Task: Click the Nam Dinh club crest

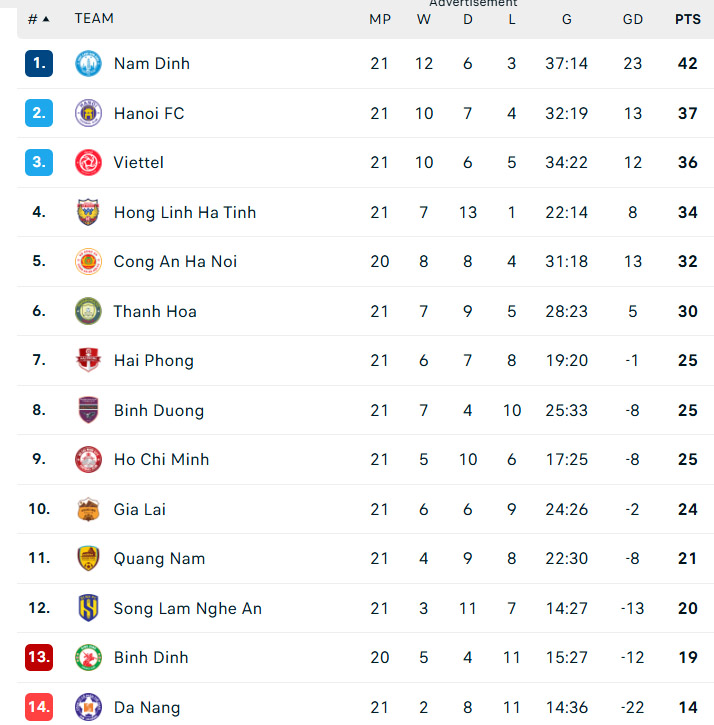Action: [88, 64]
